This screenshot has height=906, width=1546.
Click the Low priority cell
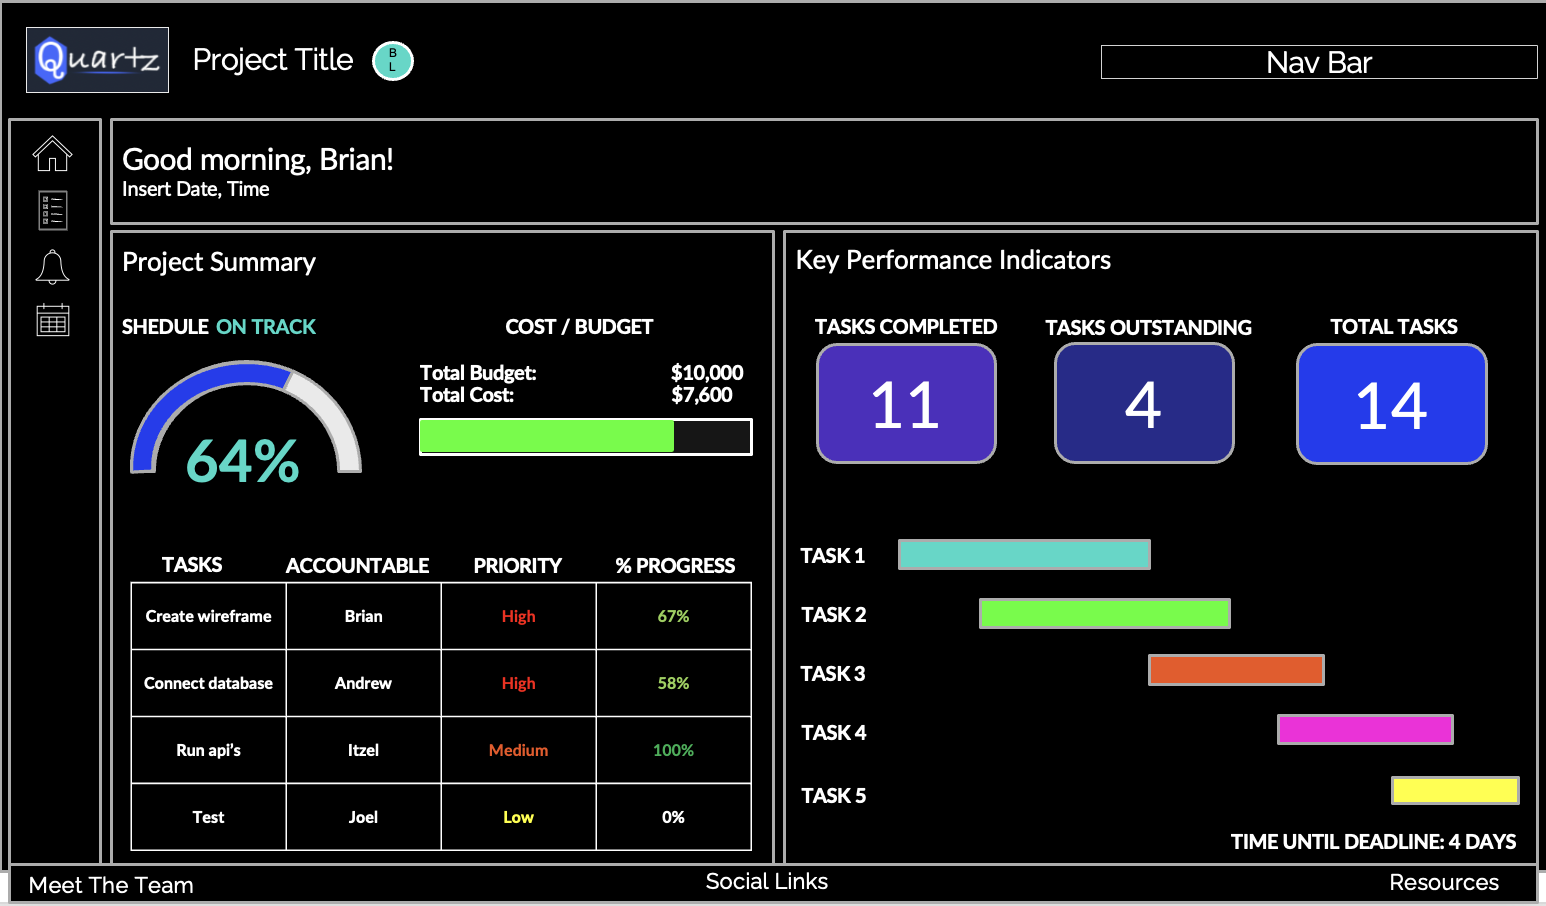519,817
